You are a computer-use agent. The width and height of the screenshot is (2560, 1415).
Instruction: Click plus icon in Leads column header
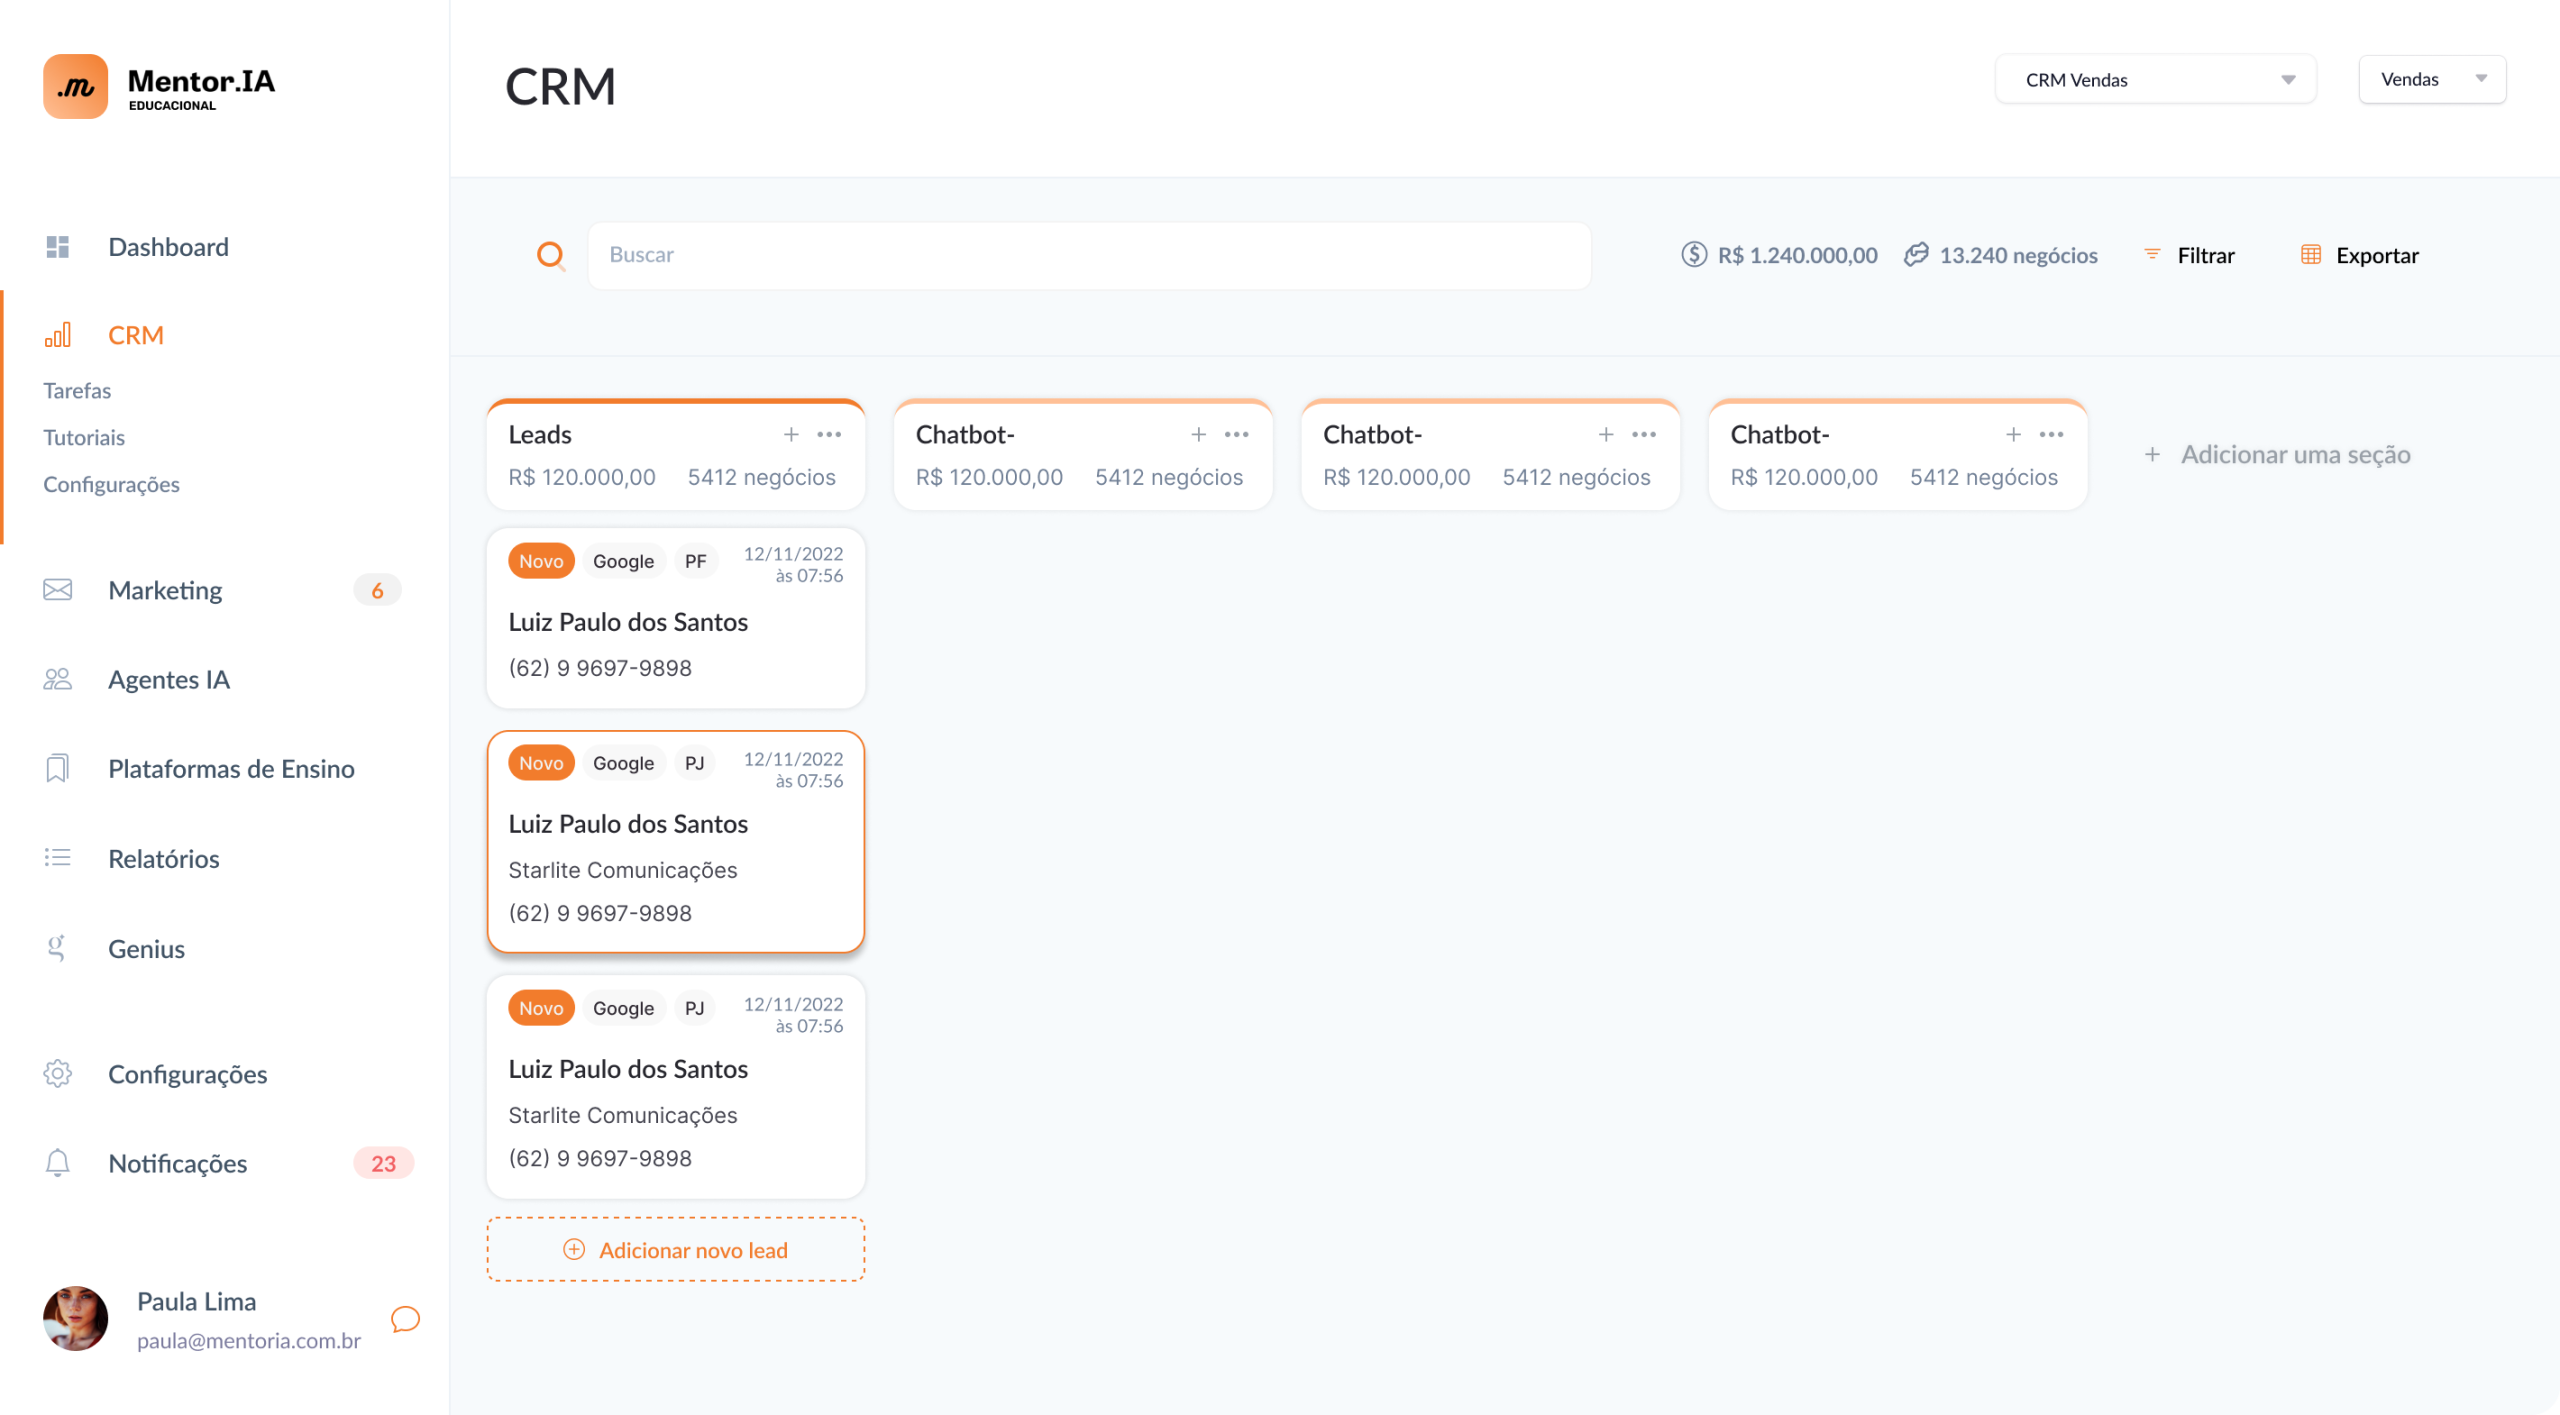[x=791, y=435]
